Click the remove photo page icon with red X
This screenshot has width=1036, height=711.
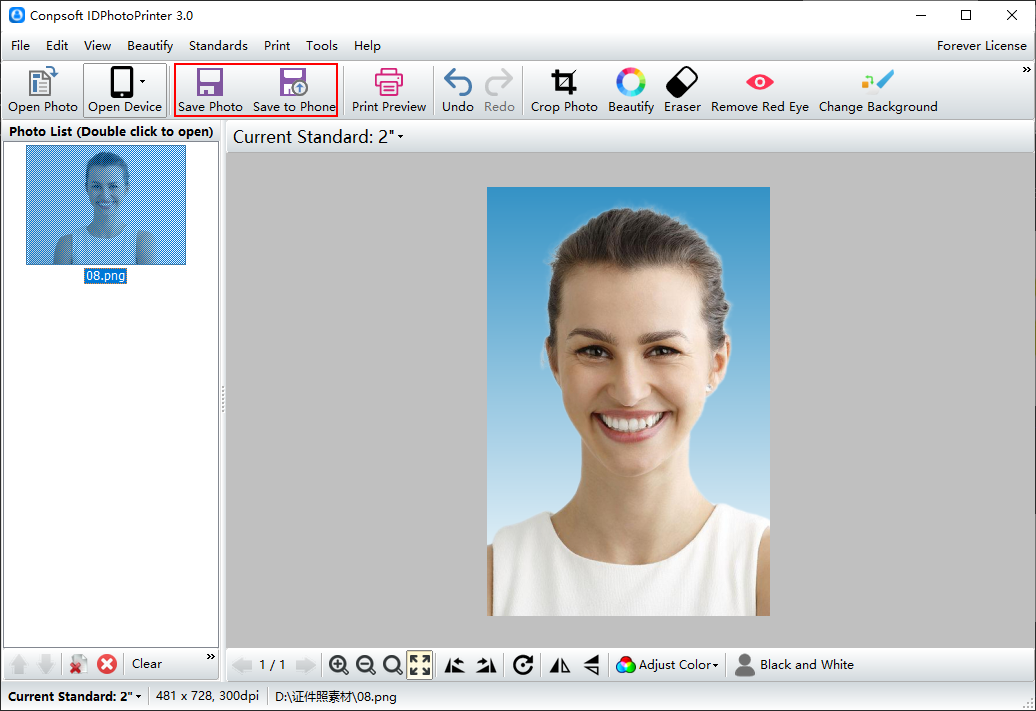pyautogui.click(x=78, y=664)
